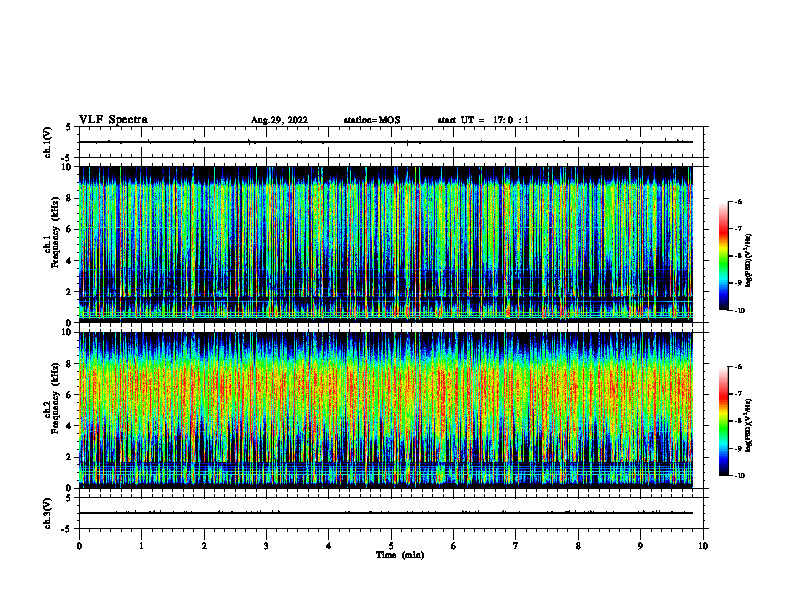The width and height of the screenshot is (792, 612).
Task: Click the "-6" value on ch.1 color bar
Action: click(738, 201)
